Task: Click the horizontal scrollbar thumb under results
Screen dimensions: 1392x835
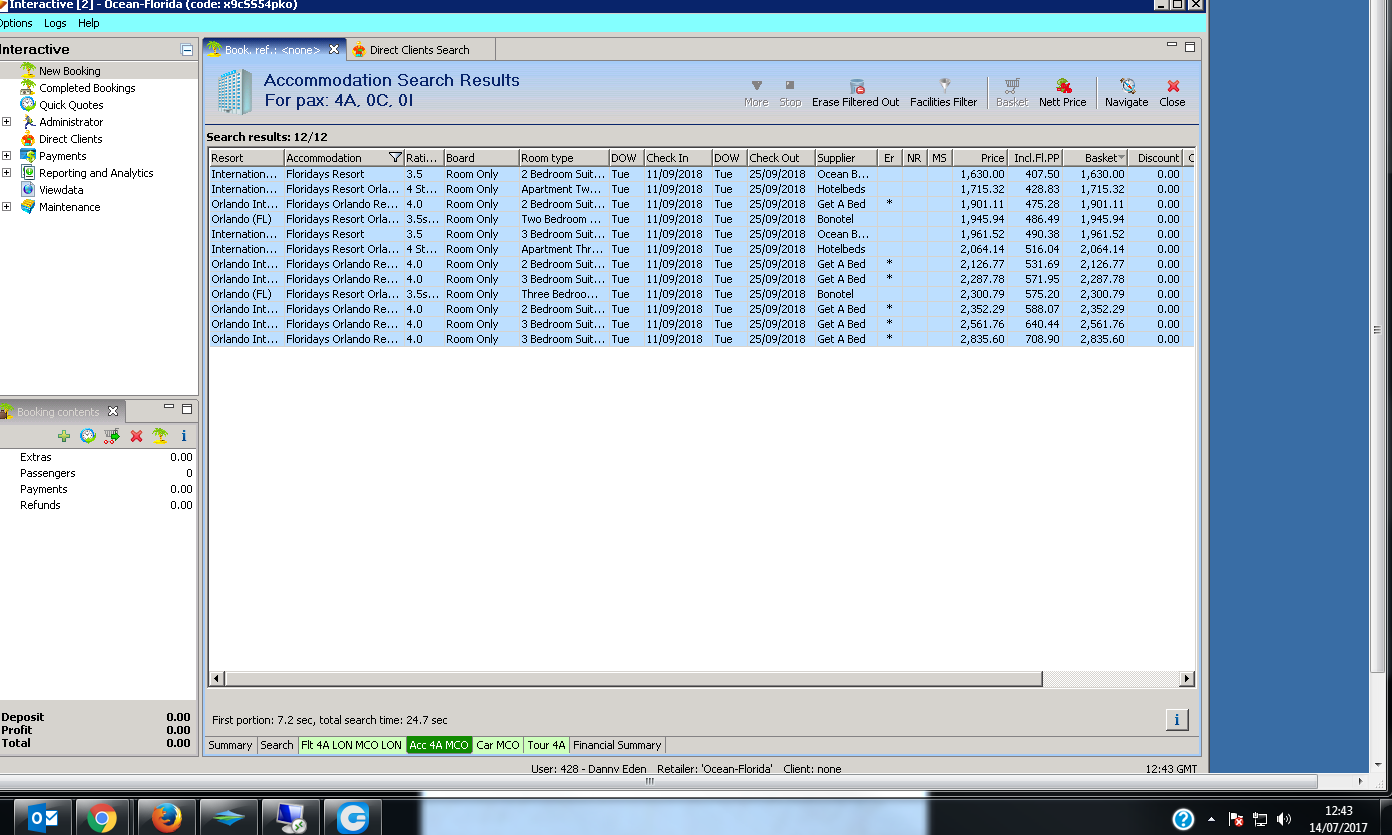Action: pyautogui.click(x=633, y=678)
